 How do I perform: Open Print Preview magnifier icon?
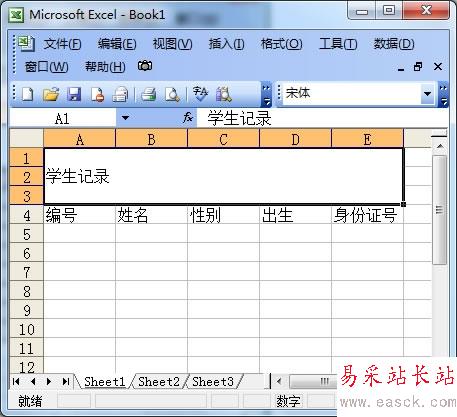tap(172, 94)
